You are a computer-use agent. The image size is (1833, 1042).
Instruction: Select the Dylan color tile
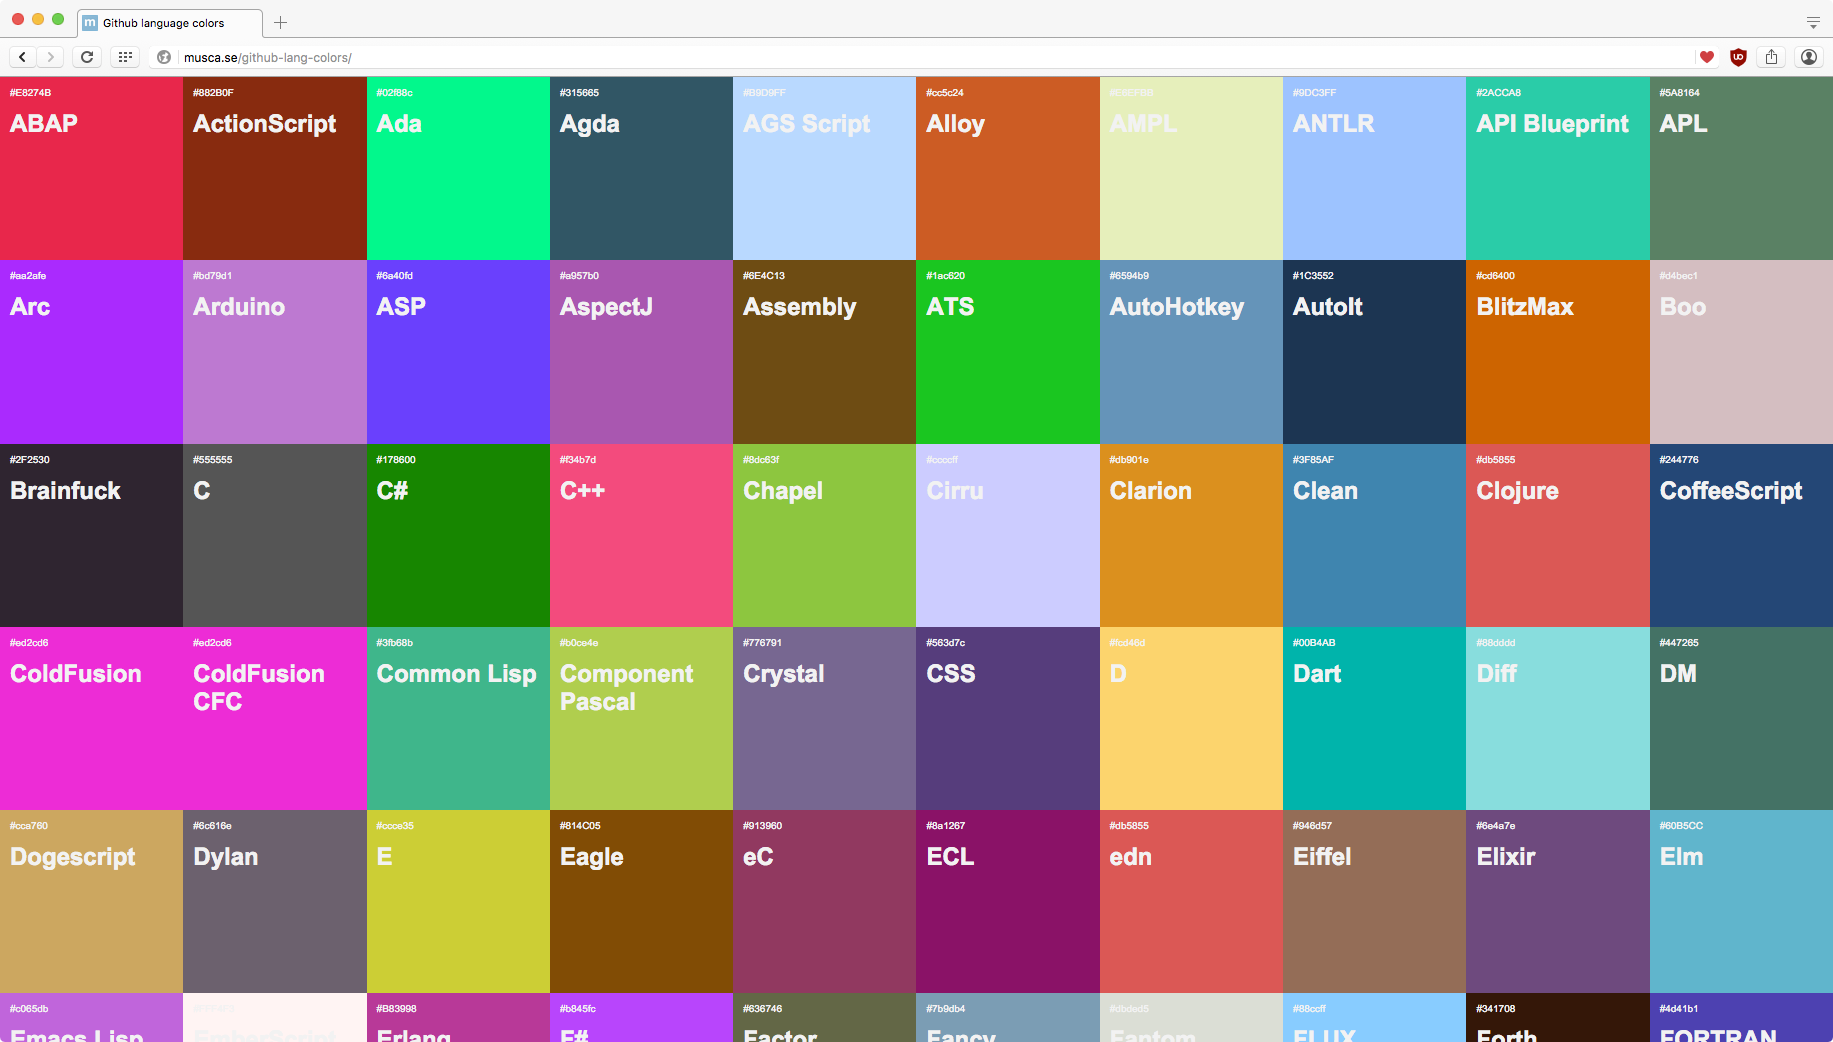275,901
